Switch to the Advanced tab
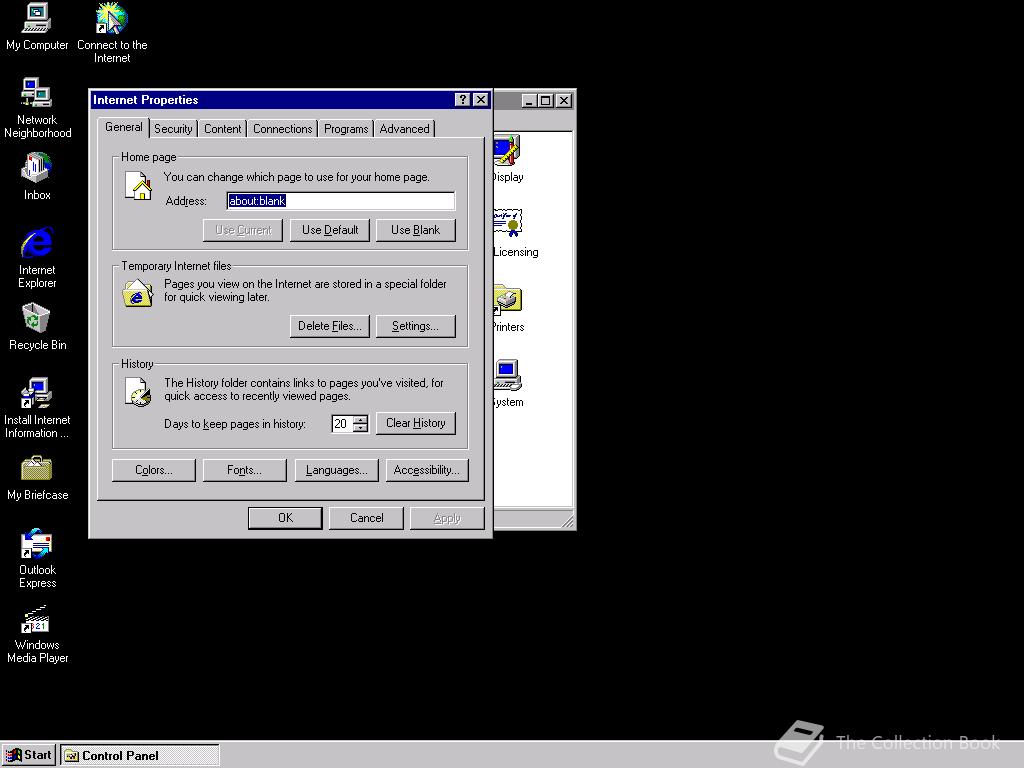 pos(404,128)
